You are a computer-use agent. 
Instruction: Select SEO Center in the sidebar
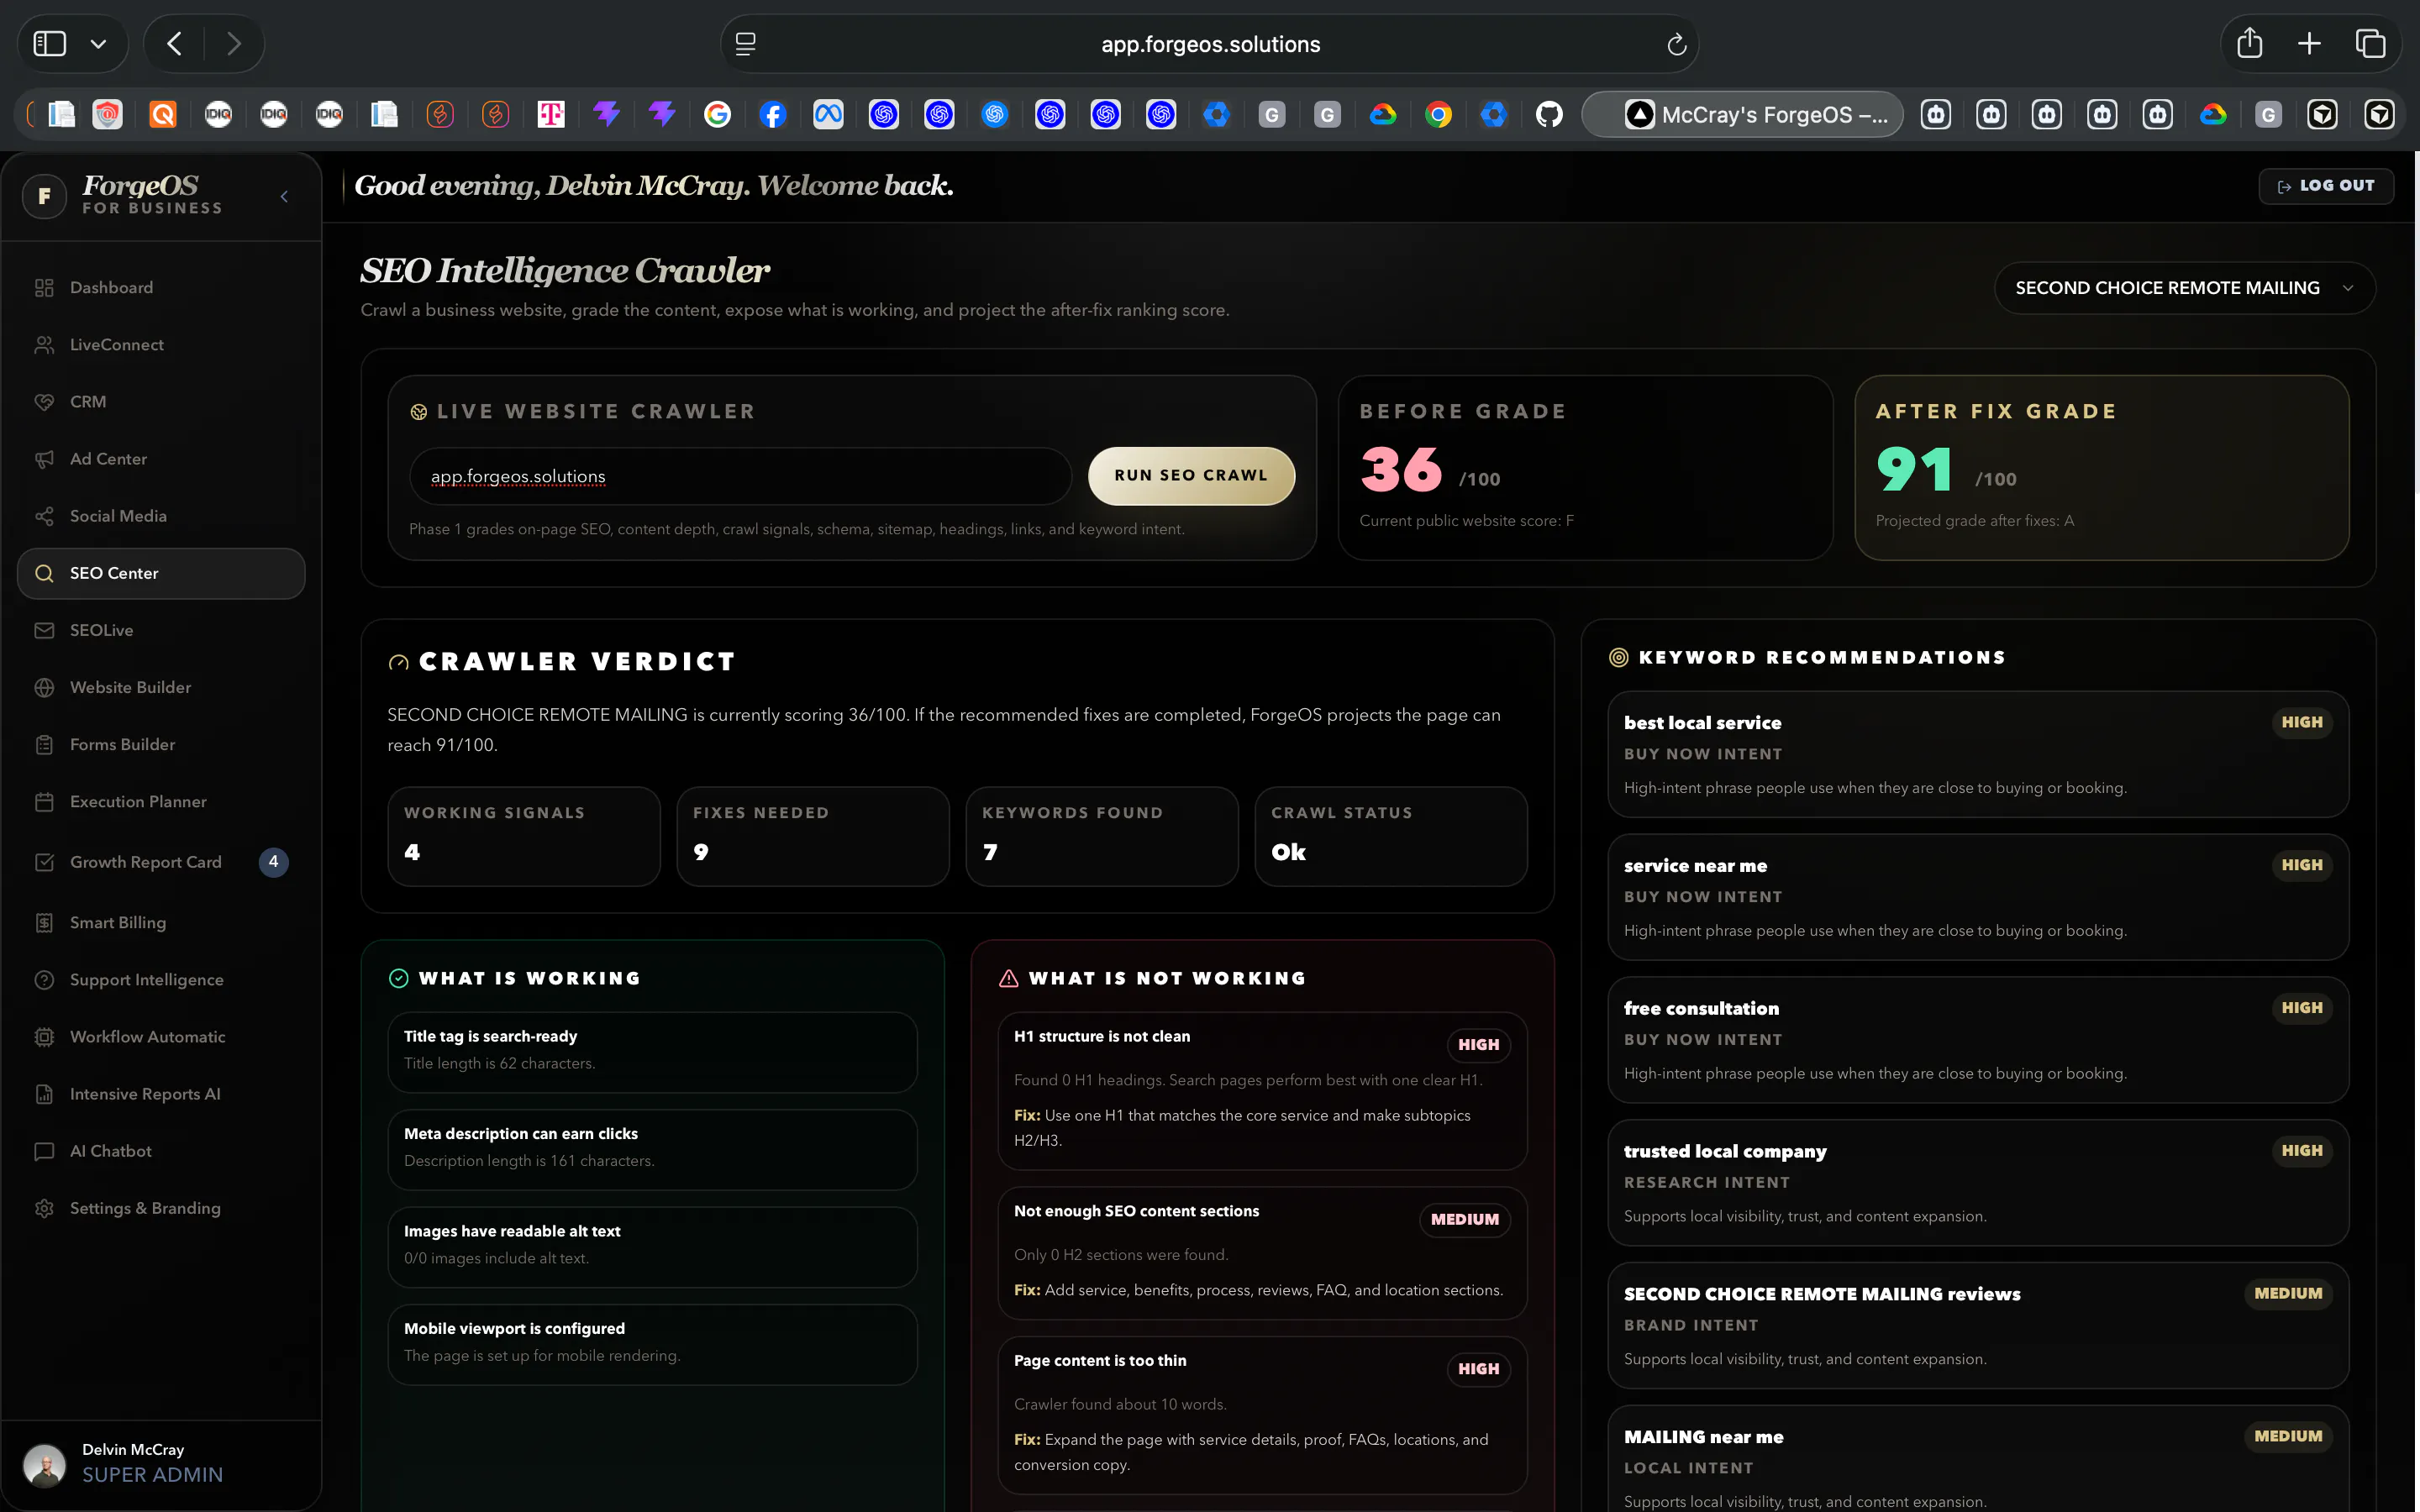[160, 573]
